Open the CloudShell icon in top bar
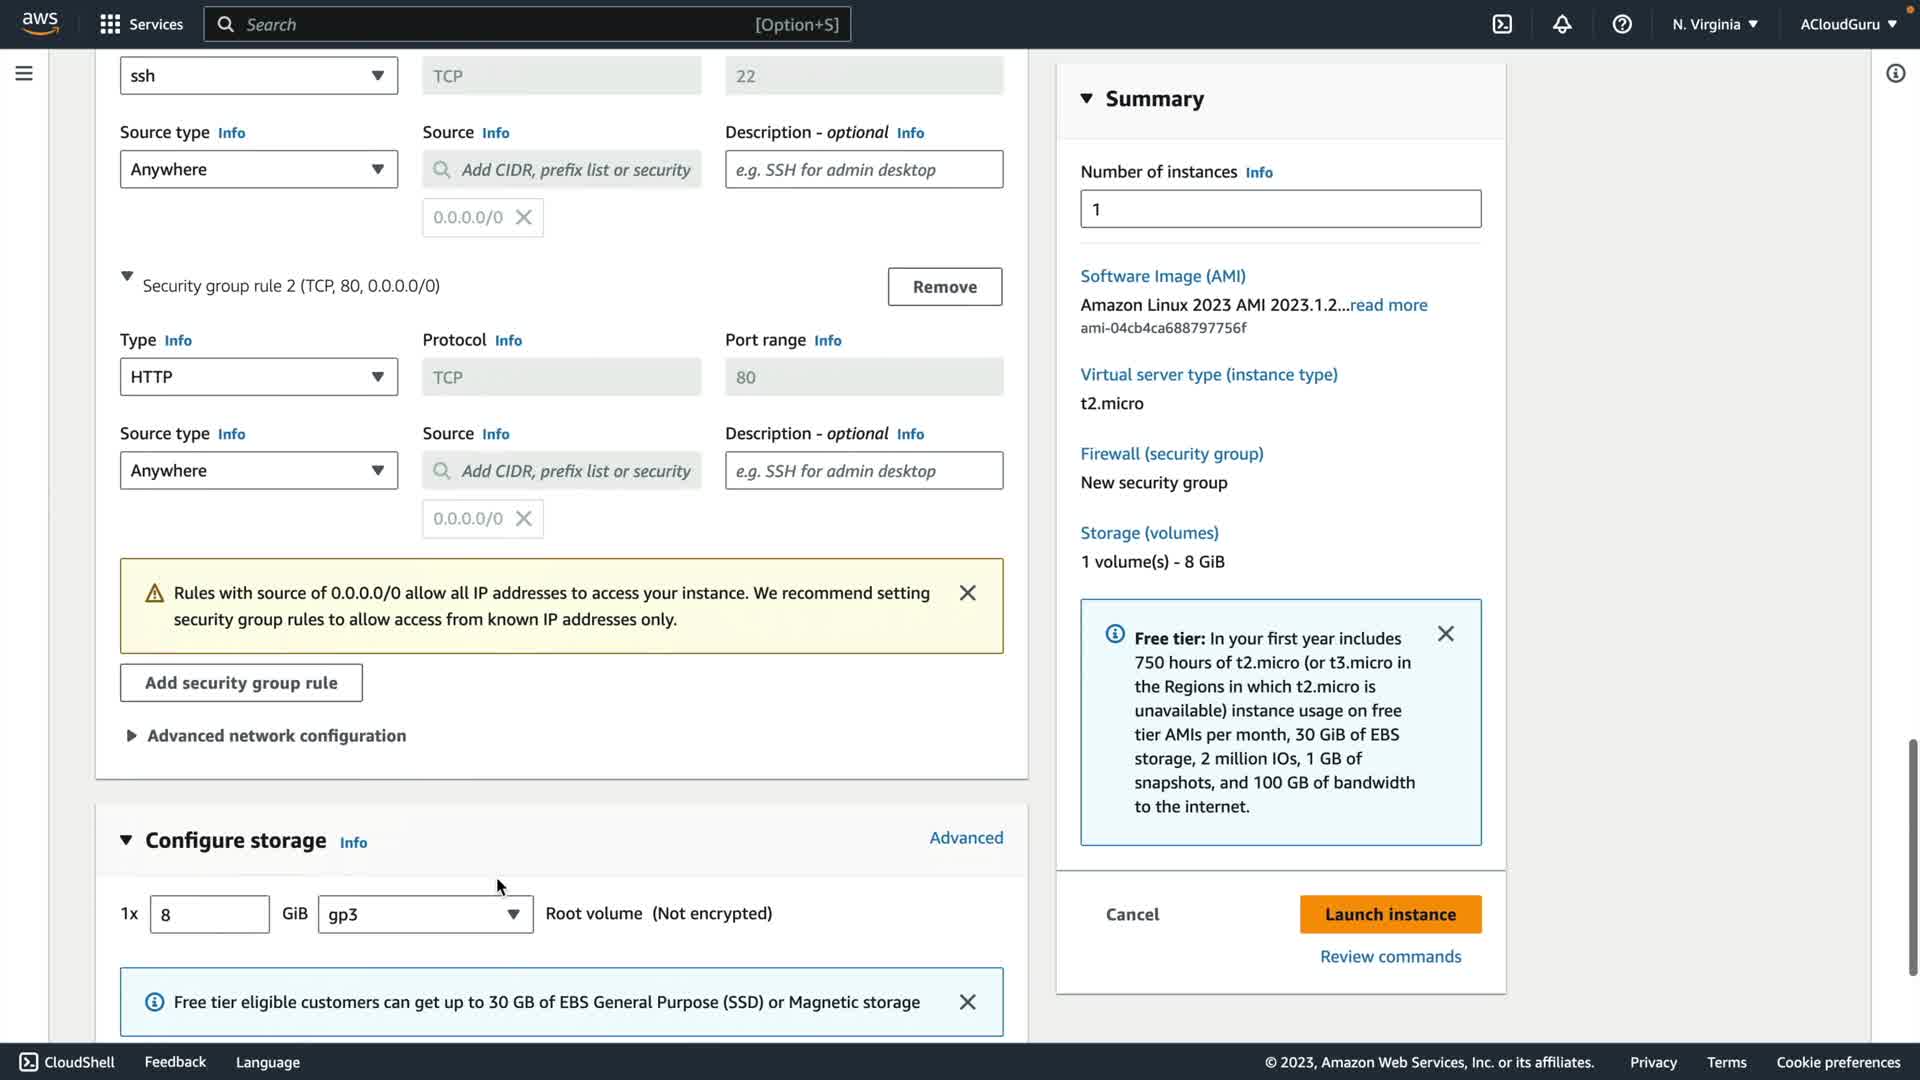1920x1080 pixels. (1502, 24)
